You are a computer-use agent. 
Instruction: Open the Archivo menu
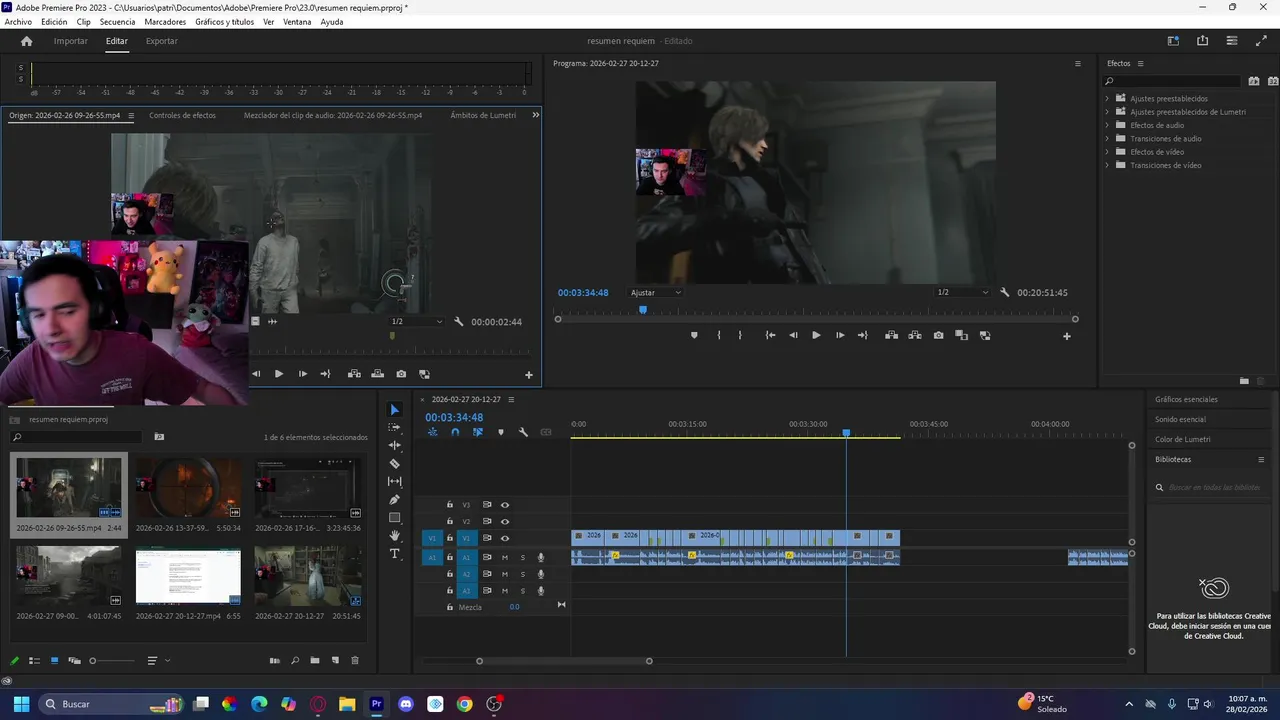pyautogui.click(x=18, y=22)
